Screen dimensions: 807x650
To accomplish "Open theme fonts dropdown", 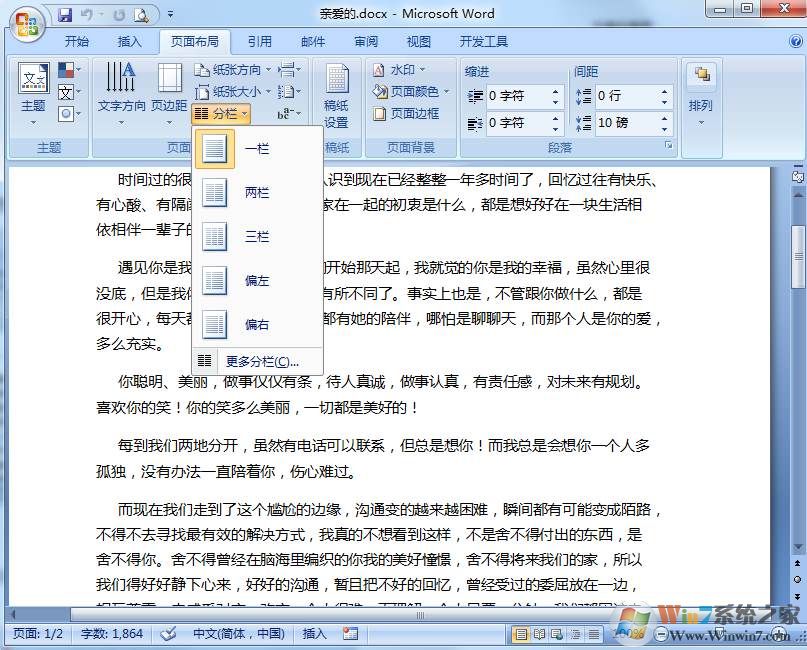I will [69, 92].
